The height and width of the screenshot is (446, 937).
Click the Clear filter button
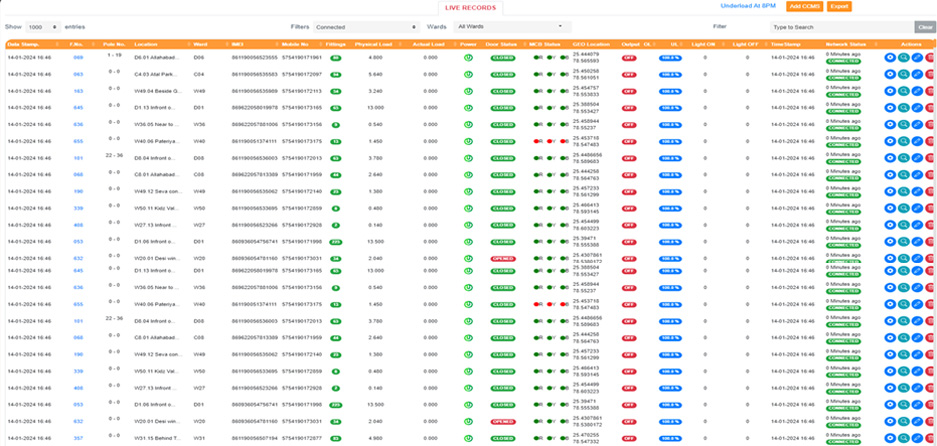925,27
